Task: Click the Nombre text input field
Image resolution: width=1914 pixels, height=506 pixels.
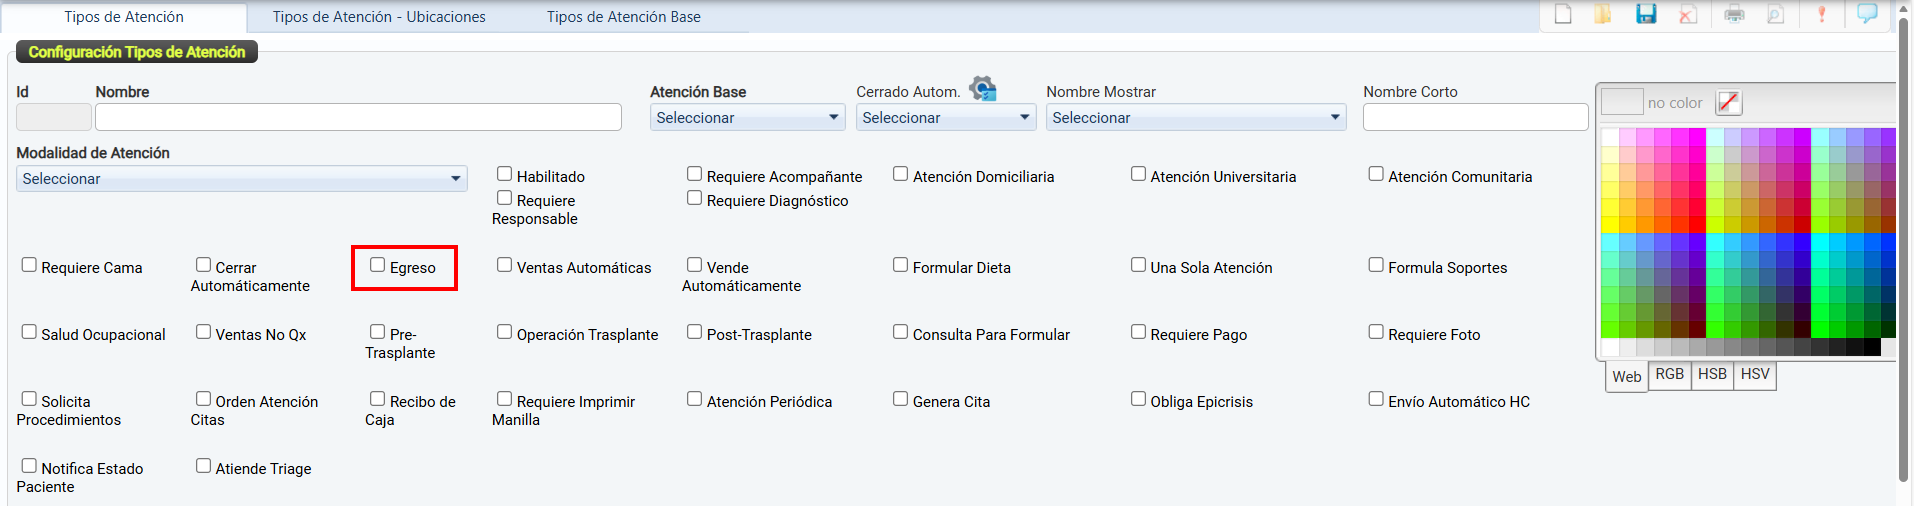Action: click(x=358, y=118)
